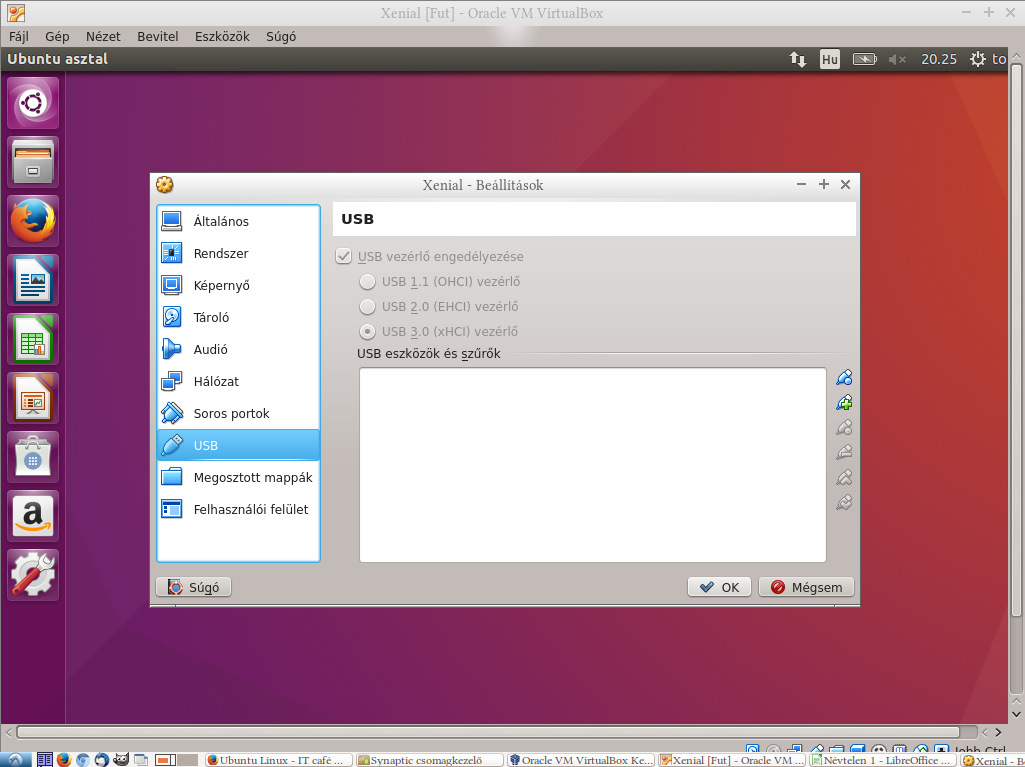Click the network indicator in the Ubuntu panel
The width and height of the screenshot is (1025, 767).
(798, 59)
